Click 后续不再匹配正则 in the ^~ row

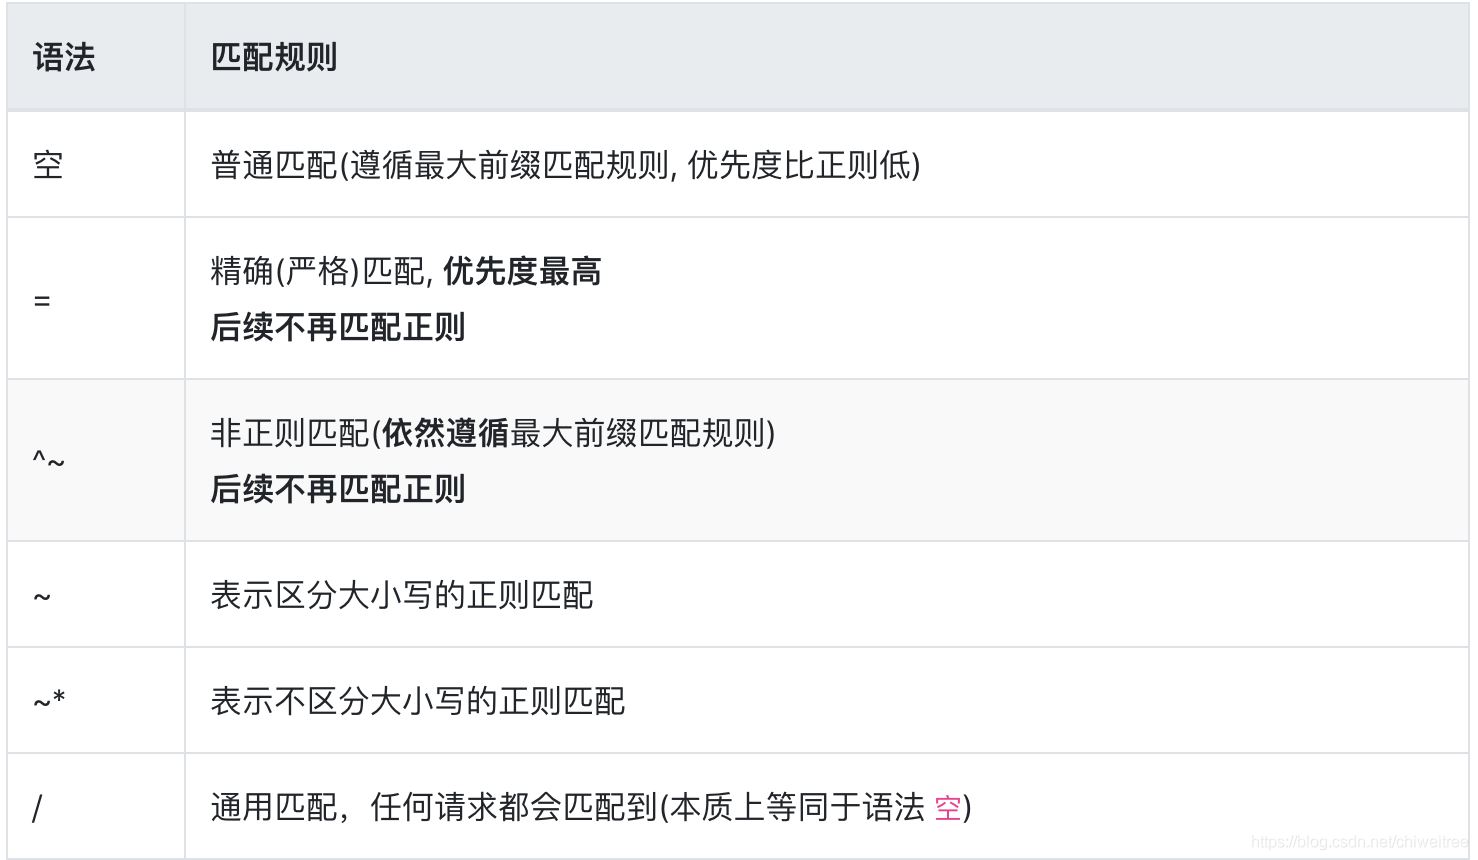point(338,489)
